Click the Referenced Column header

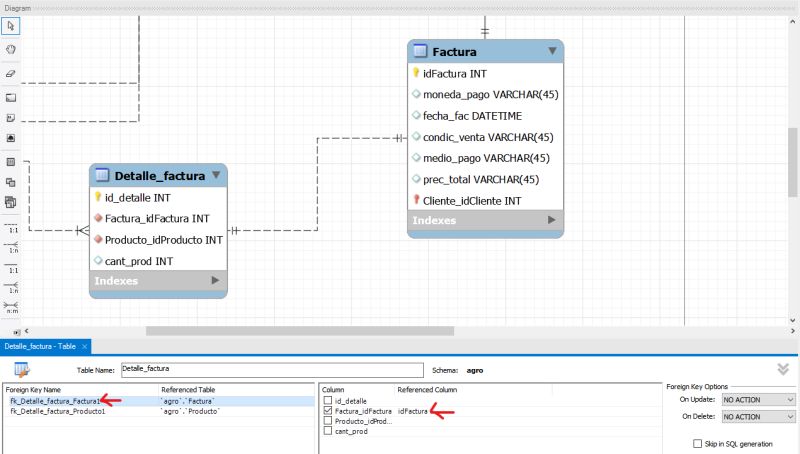427,390
